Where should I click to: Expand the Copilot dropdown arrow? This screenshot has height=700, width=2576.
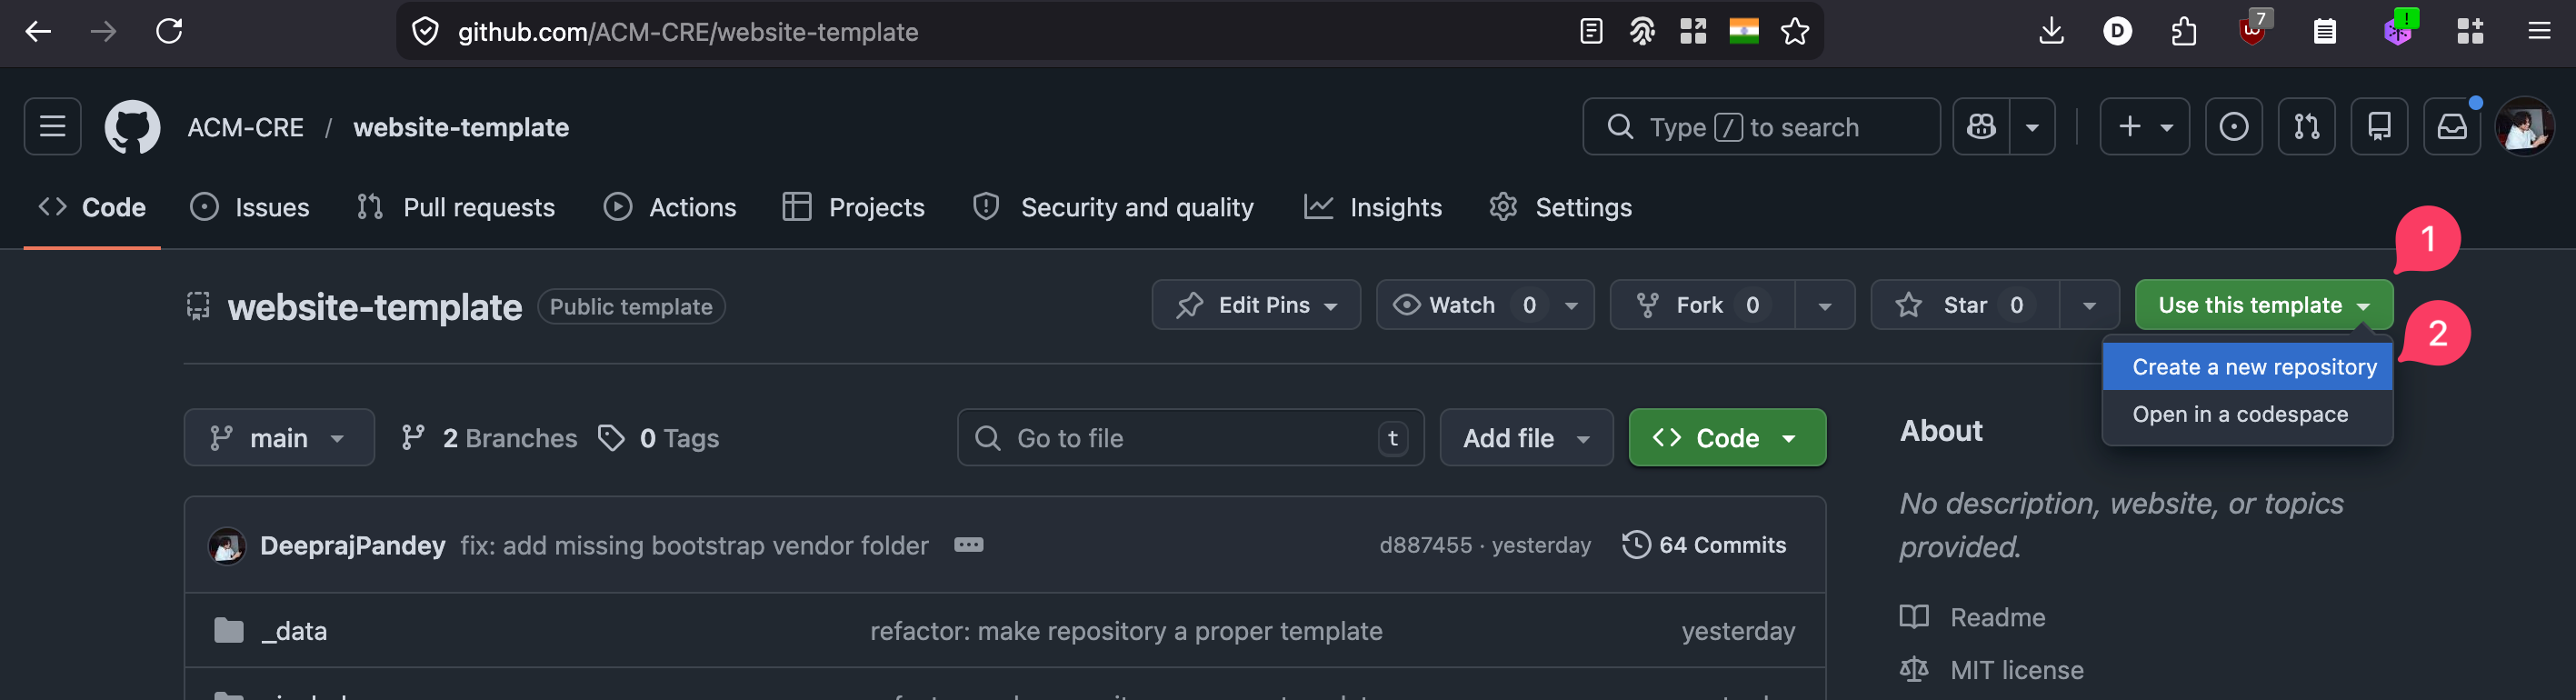(2032, 126)
